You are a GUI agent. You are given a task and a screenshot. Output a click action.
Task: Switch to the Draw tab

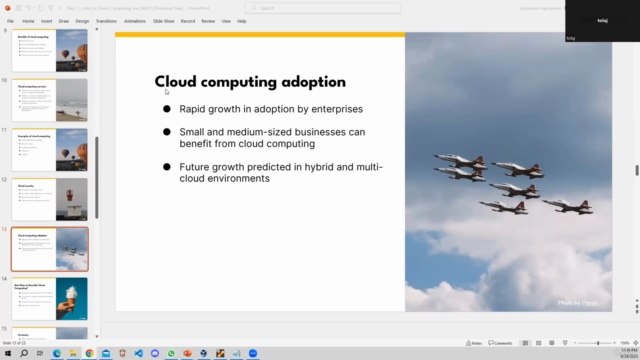(64, 21)
